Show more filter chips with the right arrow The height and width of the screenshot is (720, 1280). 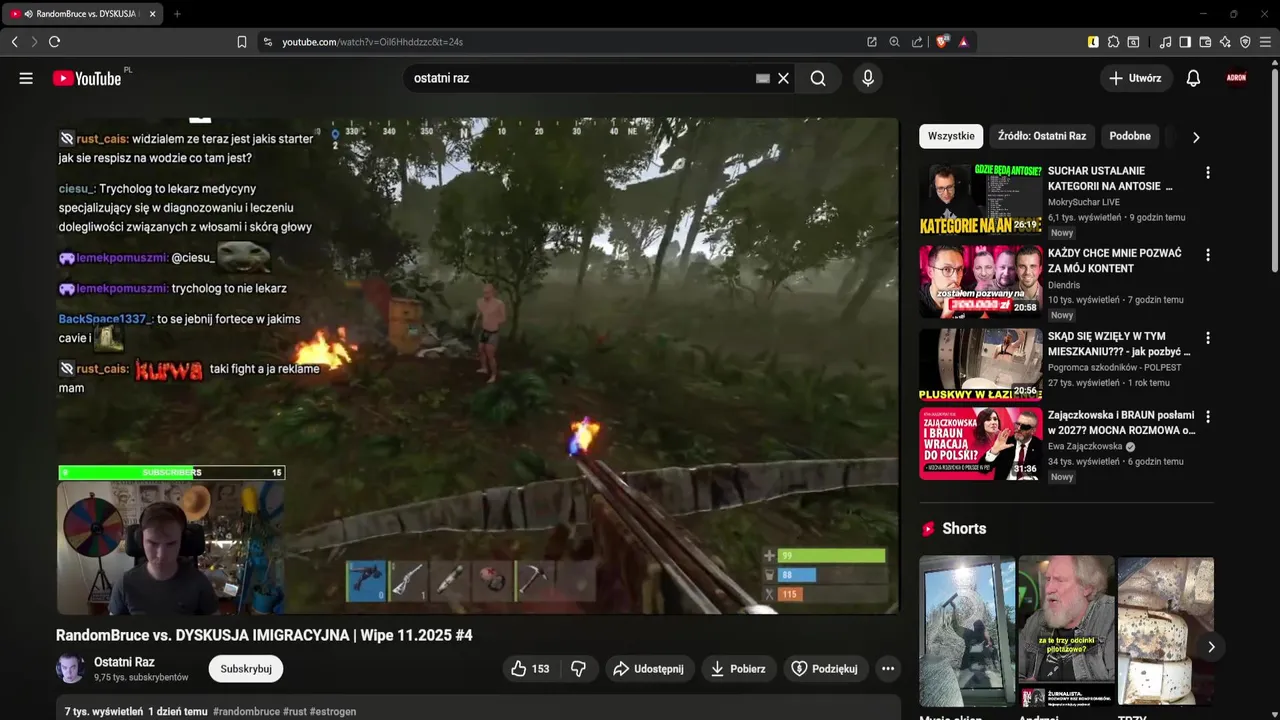[1196, 137]
